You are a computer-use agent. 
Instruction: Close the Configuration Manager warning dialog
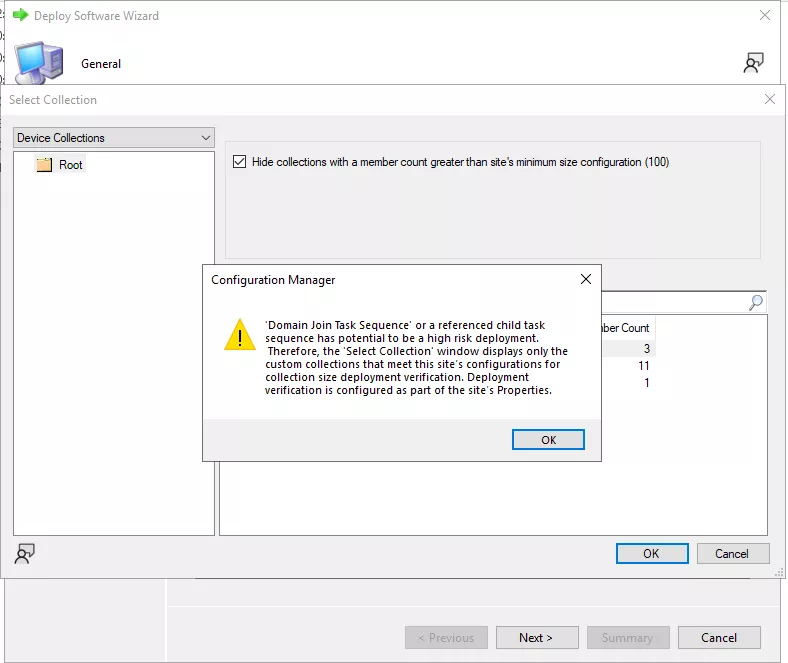(x=585, y=279)
